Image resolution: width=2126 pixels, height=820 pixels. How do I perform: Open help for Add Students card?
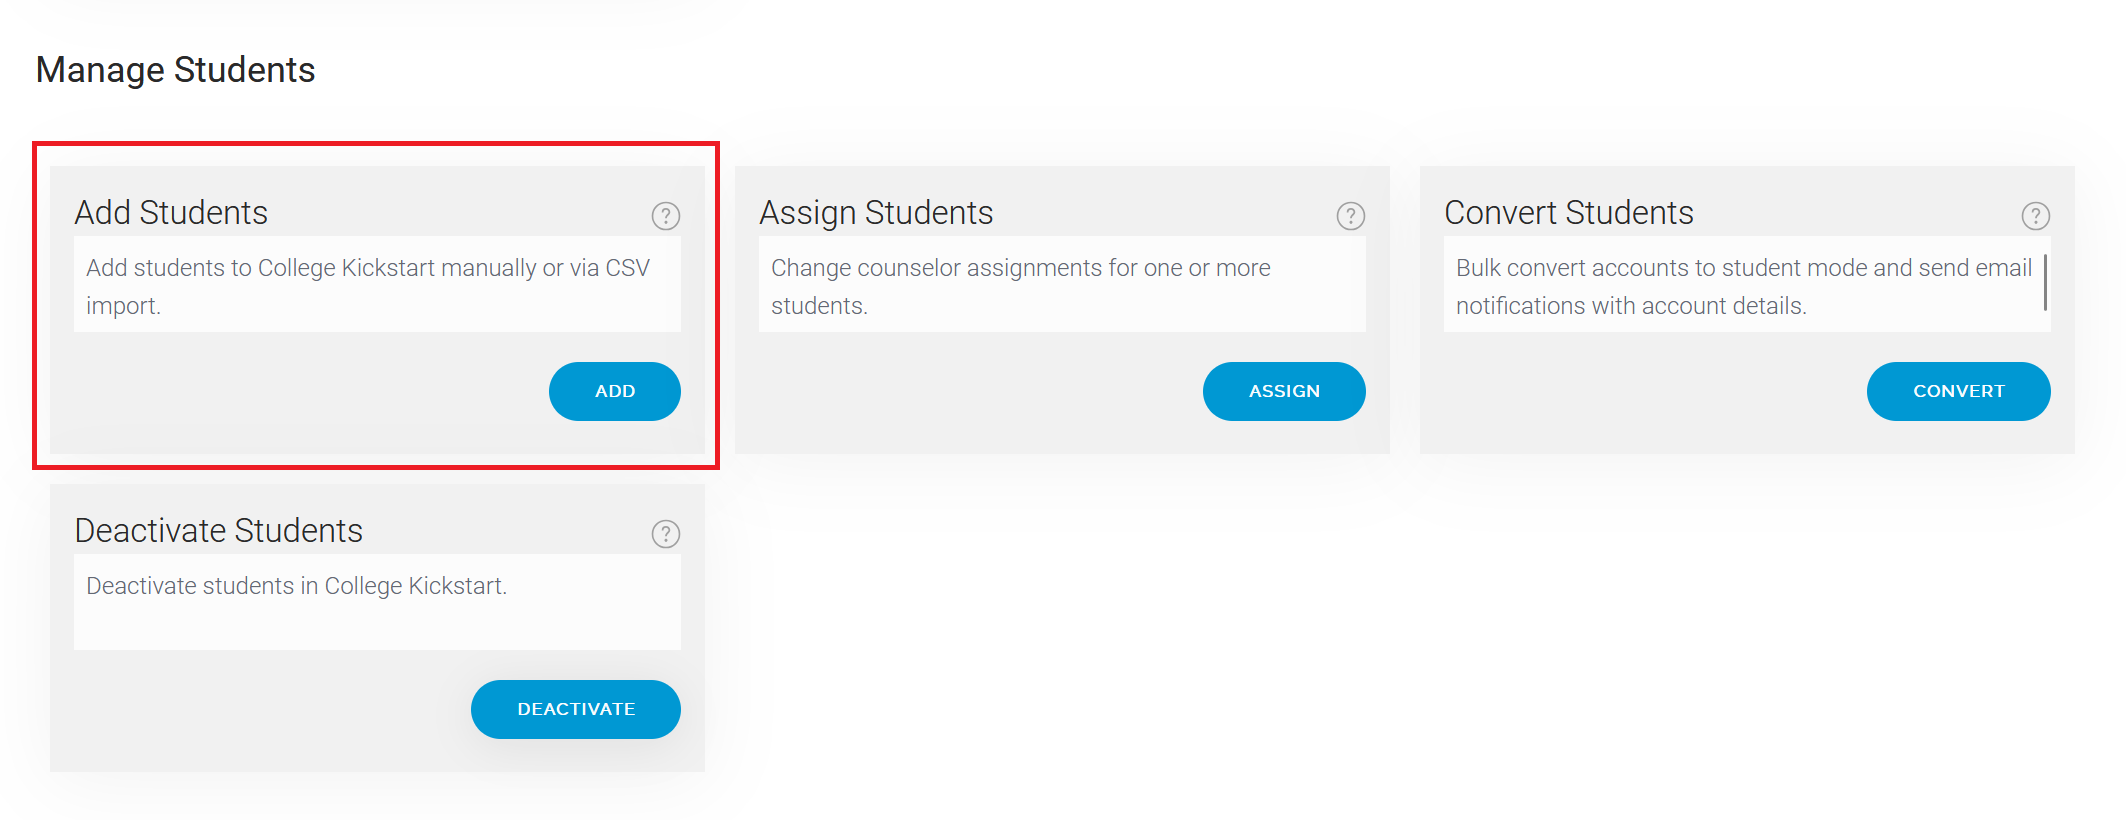pyautogui.click(x=666, y=216)
